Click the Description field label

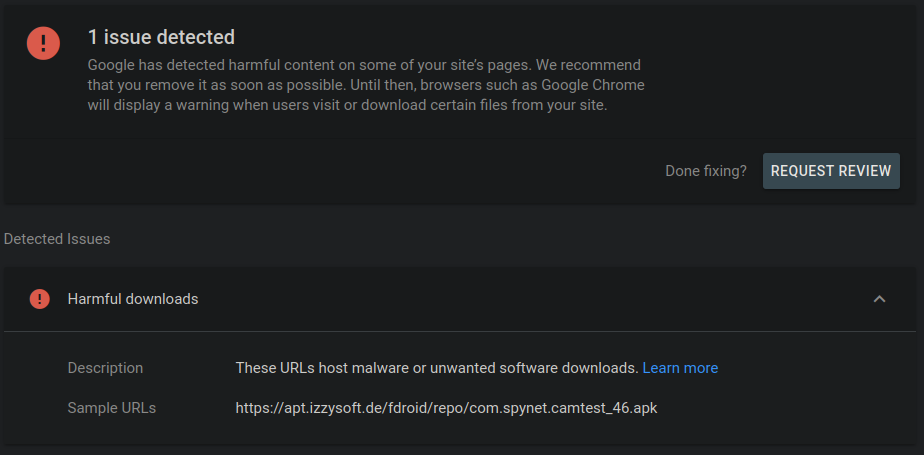point(105,368)
